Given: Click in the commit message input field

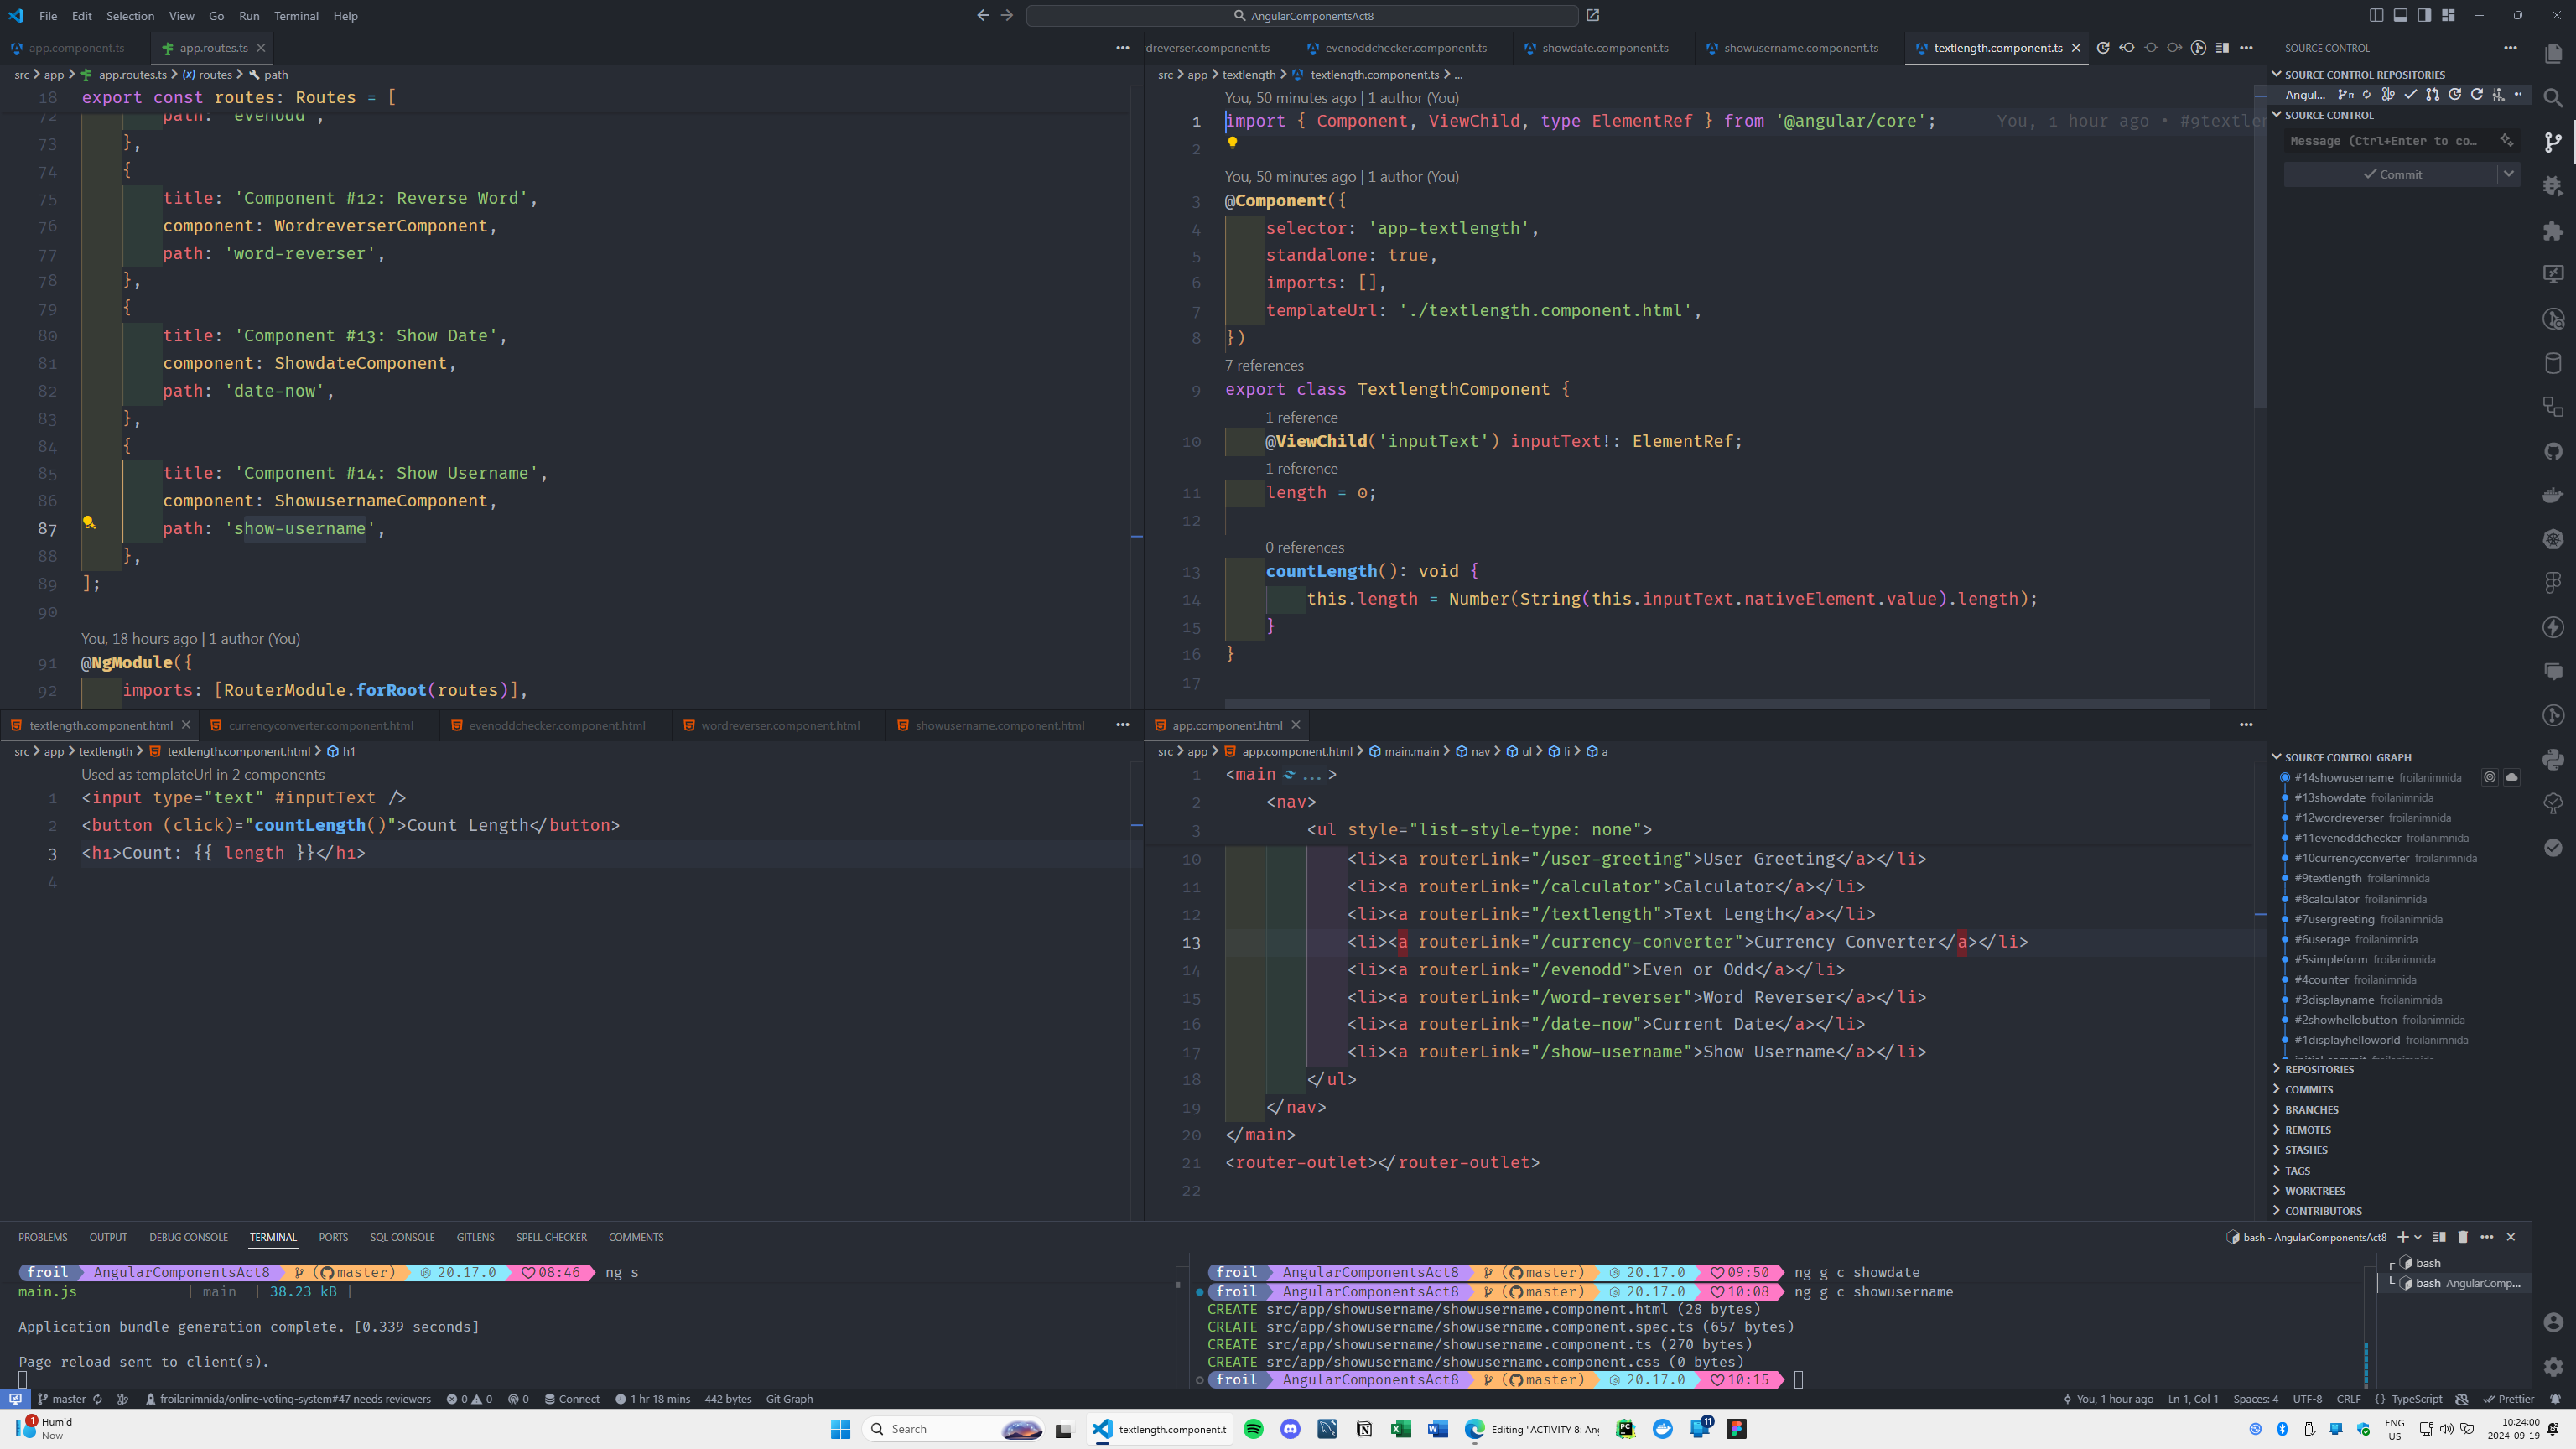Looking at the screenshot, I should 2390,141.
